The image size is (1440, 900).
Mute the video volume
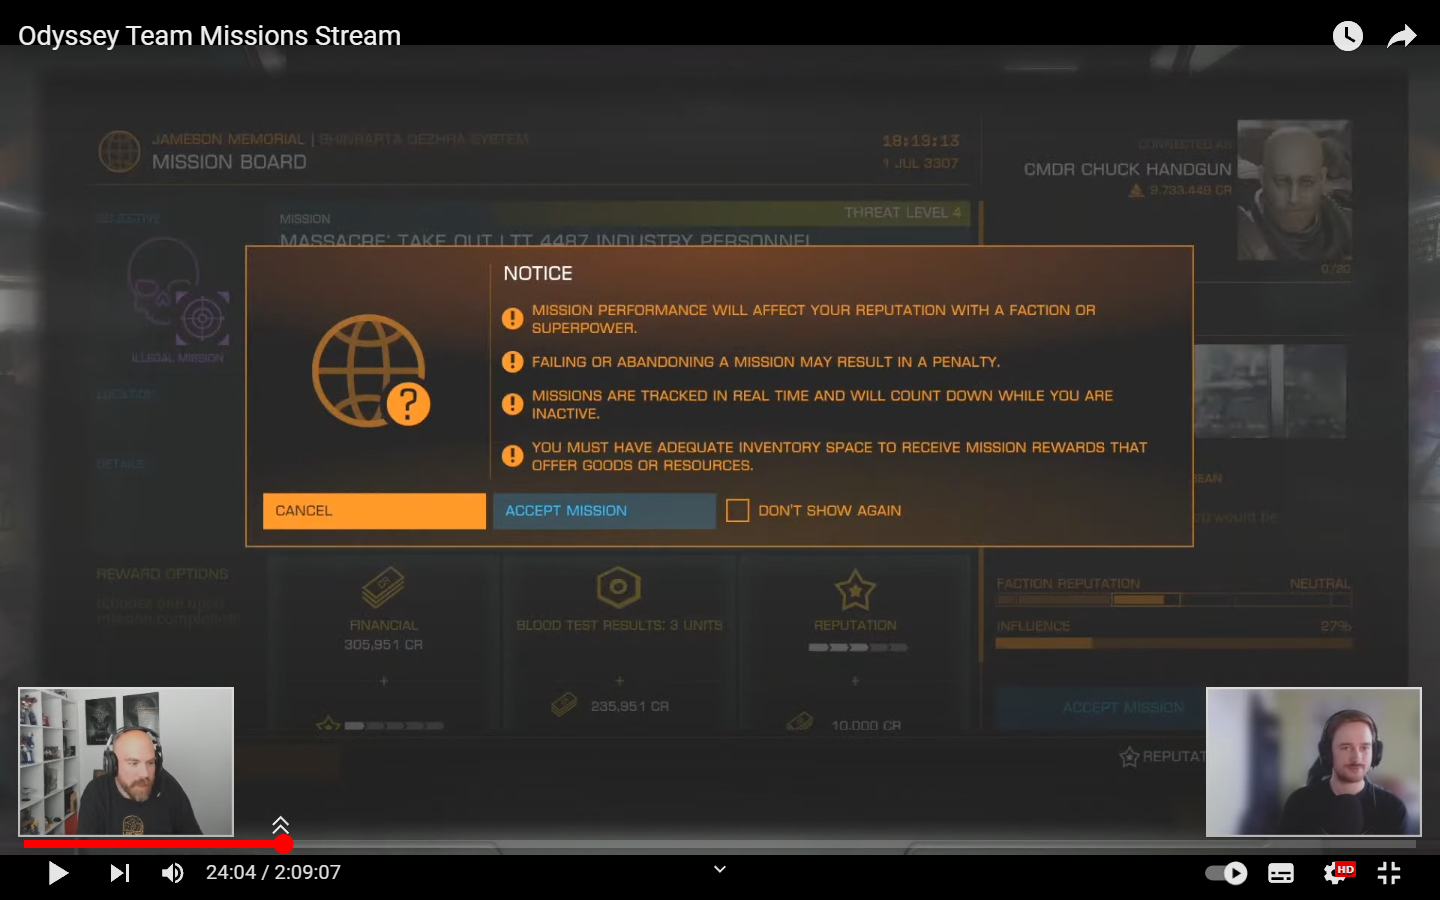pyautogui.click(x=173, y=873)
